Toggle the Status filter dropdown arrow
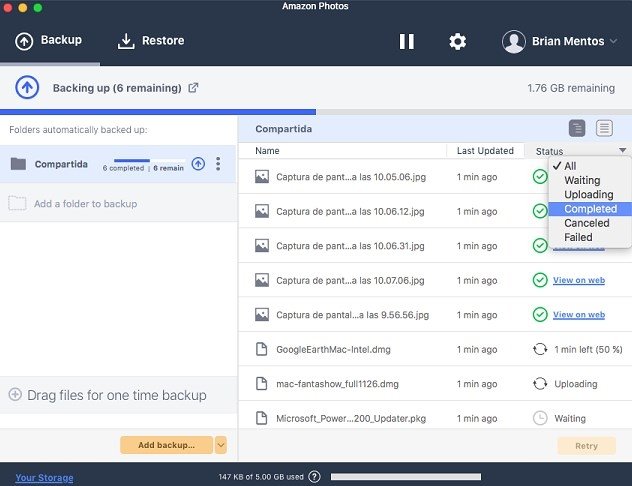 623,150
